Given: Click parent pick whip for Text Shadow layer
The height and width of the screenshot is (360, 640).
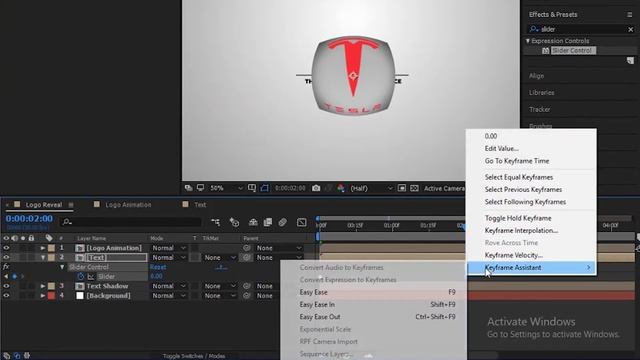Looking at the screenshot, I should pos(247,286).
